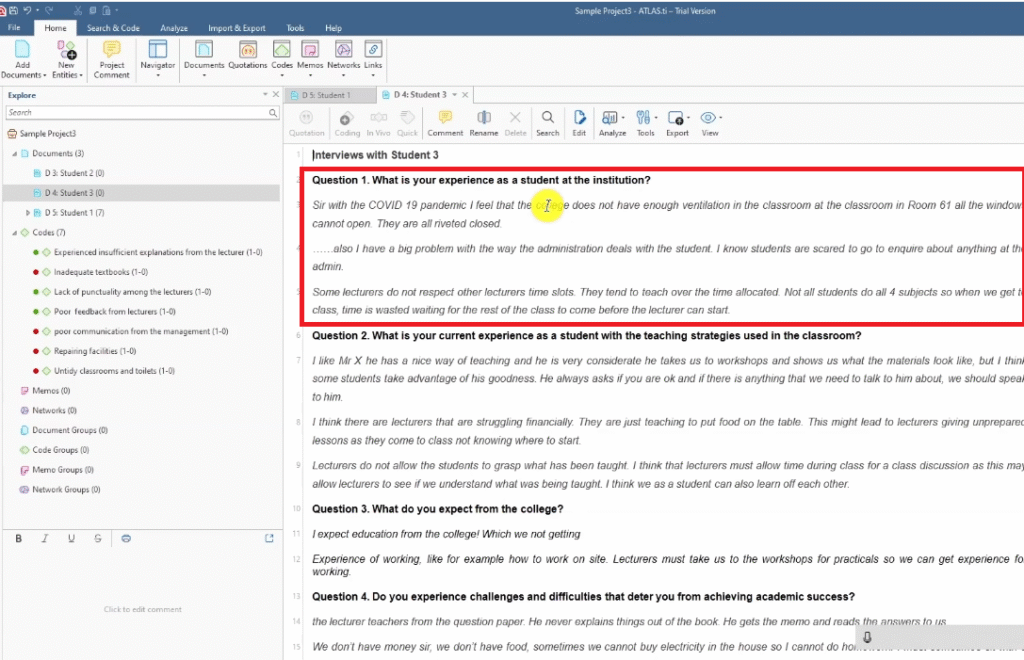Click the Search magnifier in document toolbar
The width and height of the screenshot is (1024, 660).
(547, 120)
